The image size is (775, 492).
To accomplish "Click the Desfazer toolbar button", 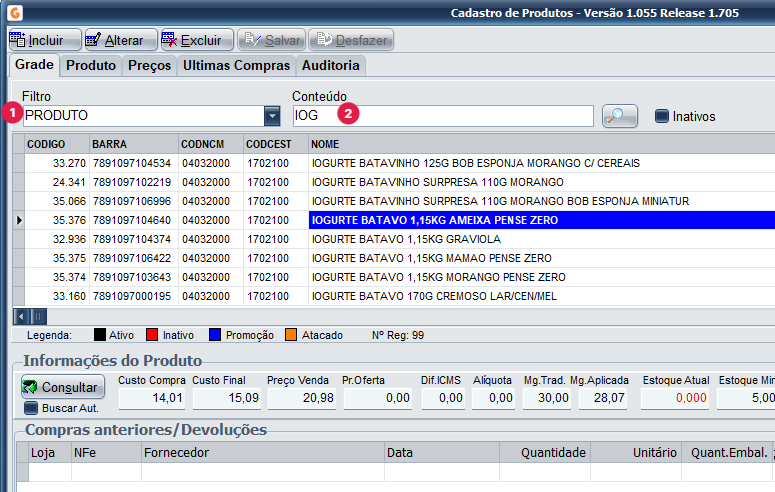I will [351, 40].
